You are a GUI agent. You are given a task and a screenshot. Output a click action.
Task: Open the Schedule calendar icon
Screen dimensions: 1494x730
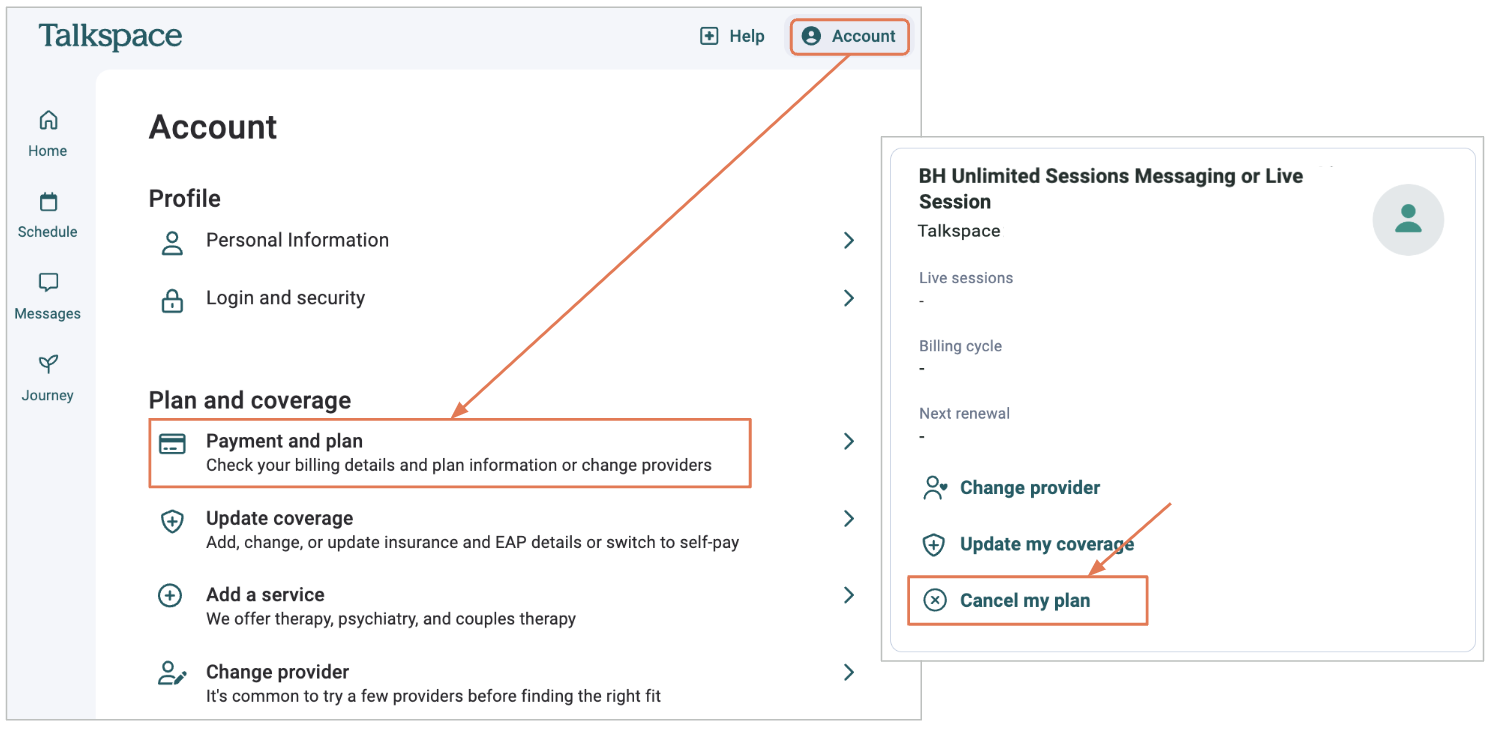[48, 202]
